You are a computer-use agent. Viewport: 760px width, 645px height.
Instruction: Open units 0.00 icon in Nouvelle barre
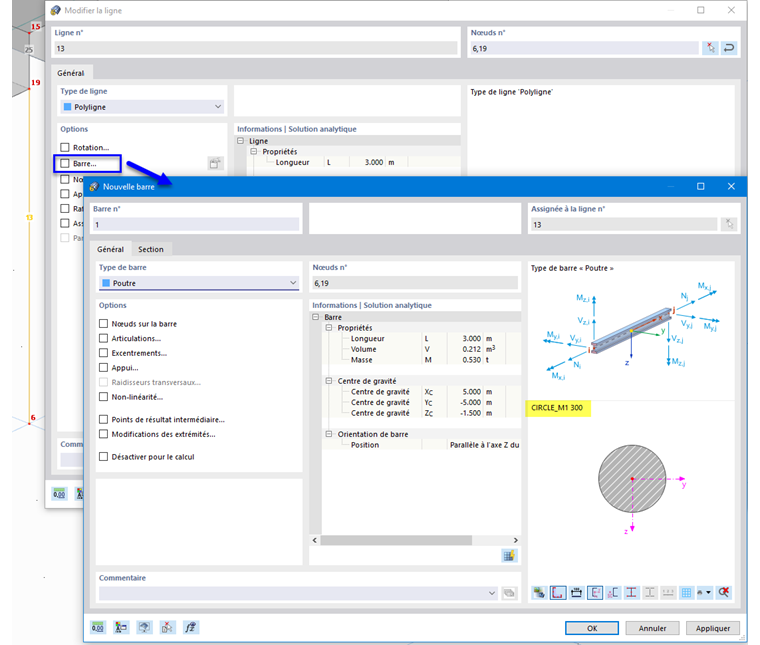pos(98,628)
